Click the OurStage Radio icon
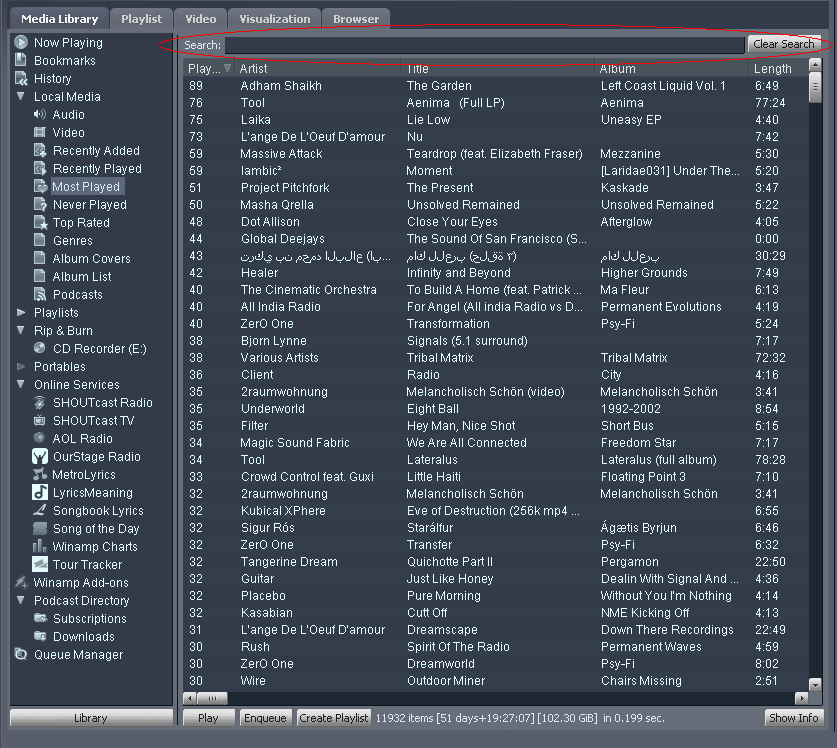The width and height of the screenshot is (837, 748). tap(40, 456)
